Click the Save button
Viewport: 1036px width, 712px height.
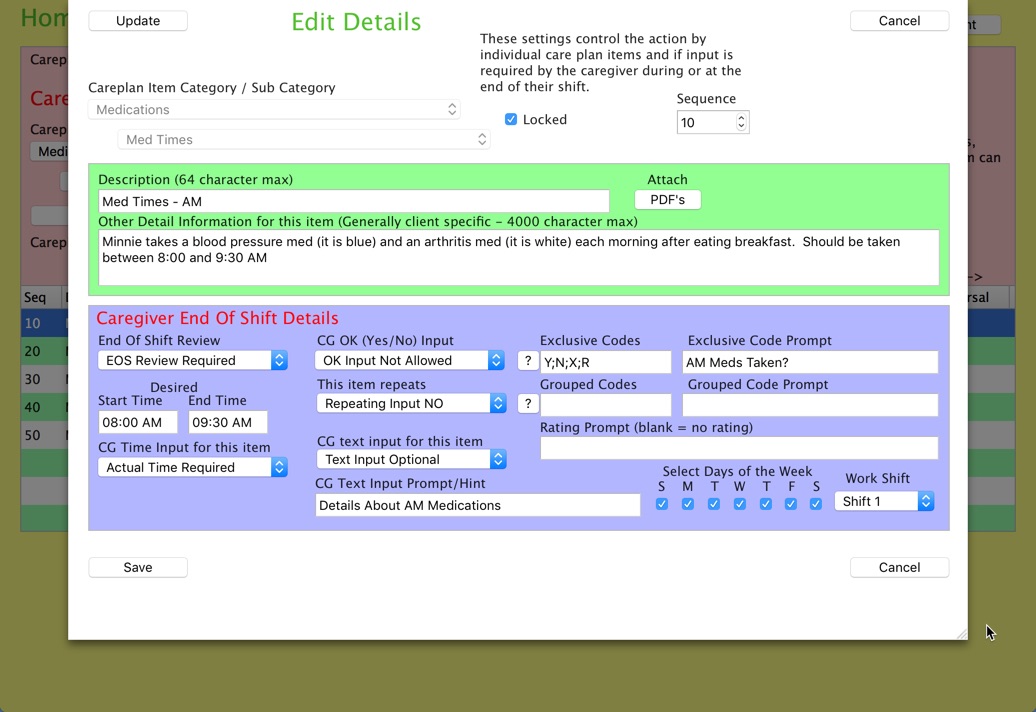click(138, 567)
